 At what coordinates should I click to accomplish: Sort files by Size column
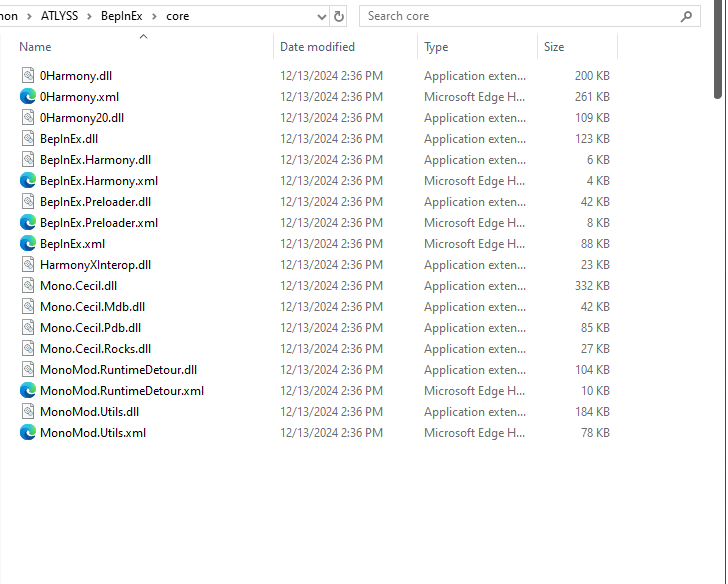click(554, 47)
